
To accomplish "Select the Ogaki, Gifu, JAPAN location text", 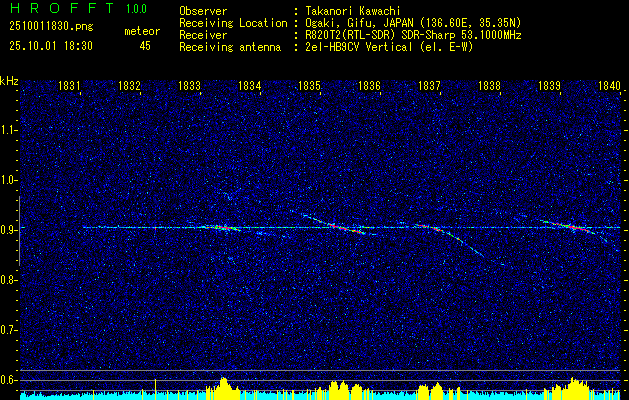I will tap(413, 23).
